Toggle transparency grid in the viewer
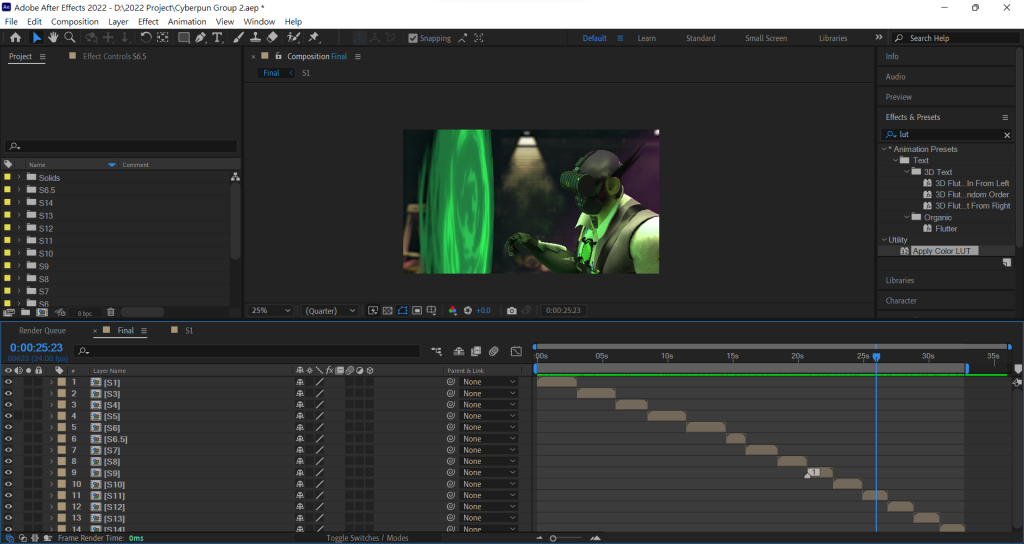Viewport: 1024px width, 544px height. (x=387, y=310)
